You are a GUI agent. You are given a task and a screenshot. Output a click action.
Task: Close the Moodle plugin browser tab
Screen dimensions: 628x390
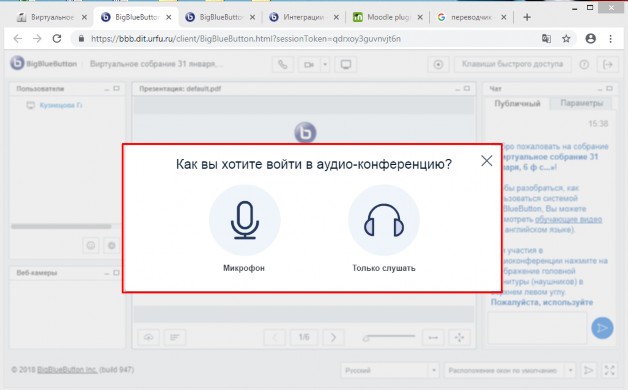tap(420, 17)
